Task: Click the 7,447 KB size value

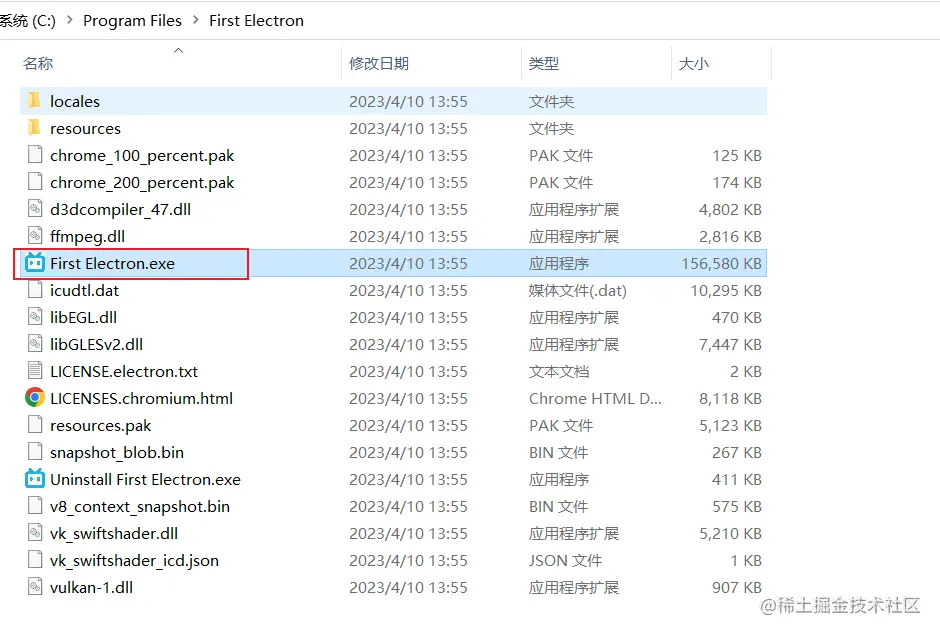Action: [x=730, y=344]
